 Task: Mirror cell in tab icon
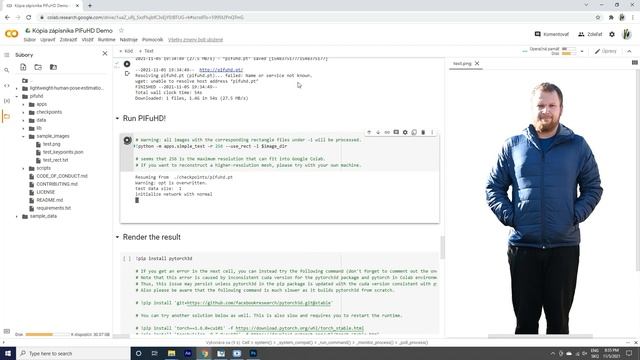[x=414, y=132]
